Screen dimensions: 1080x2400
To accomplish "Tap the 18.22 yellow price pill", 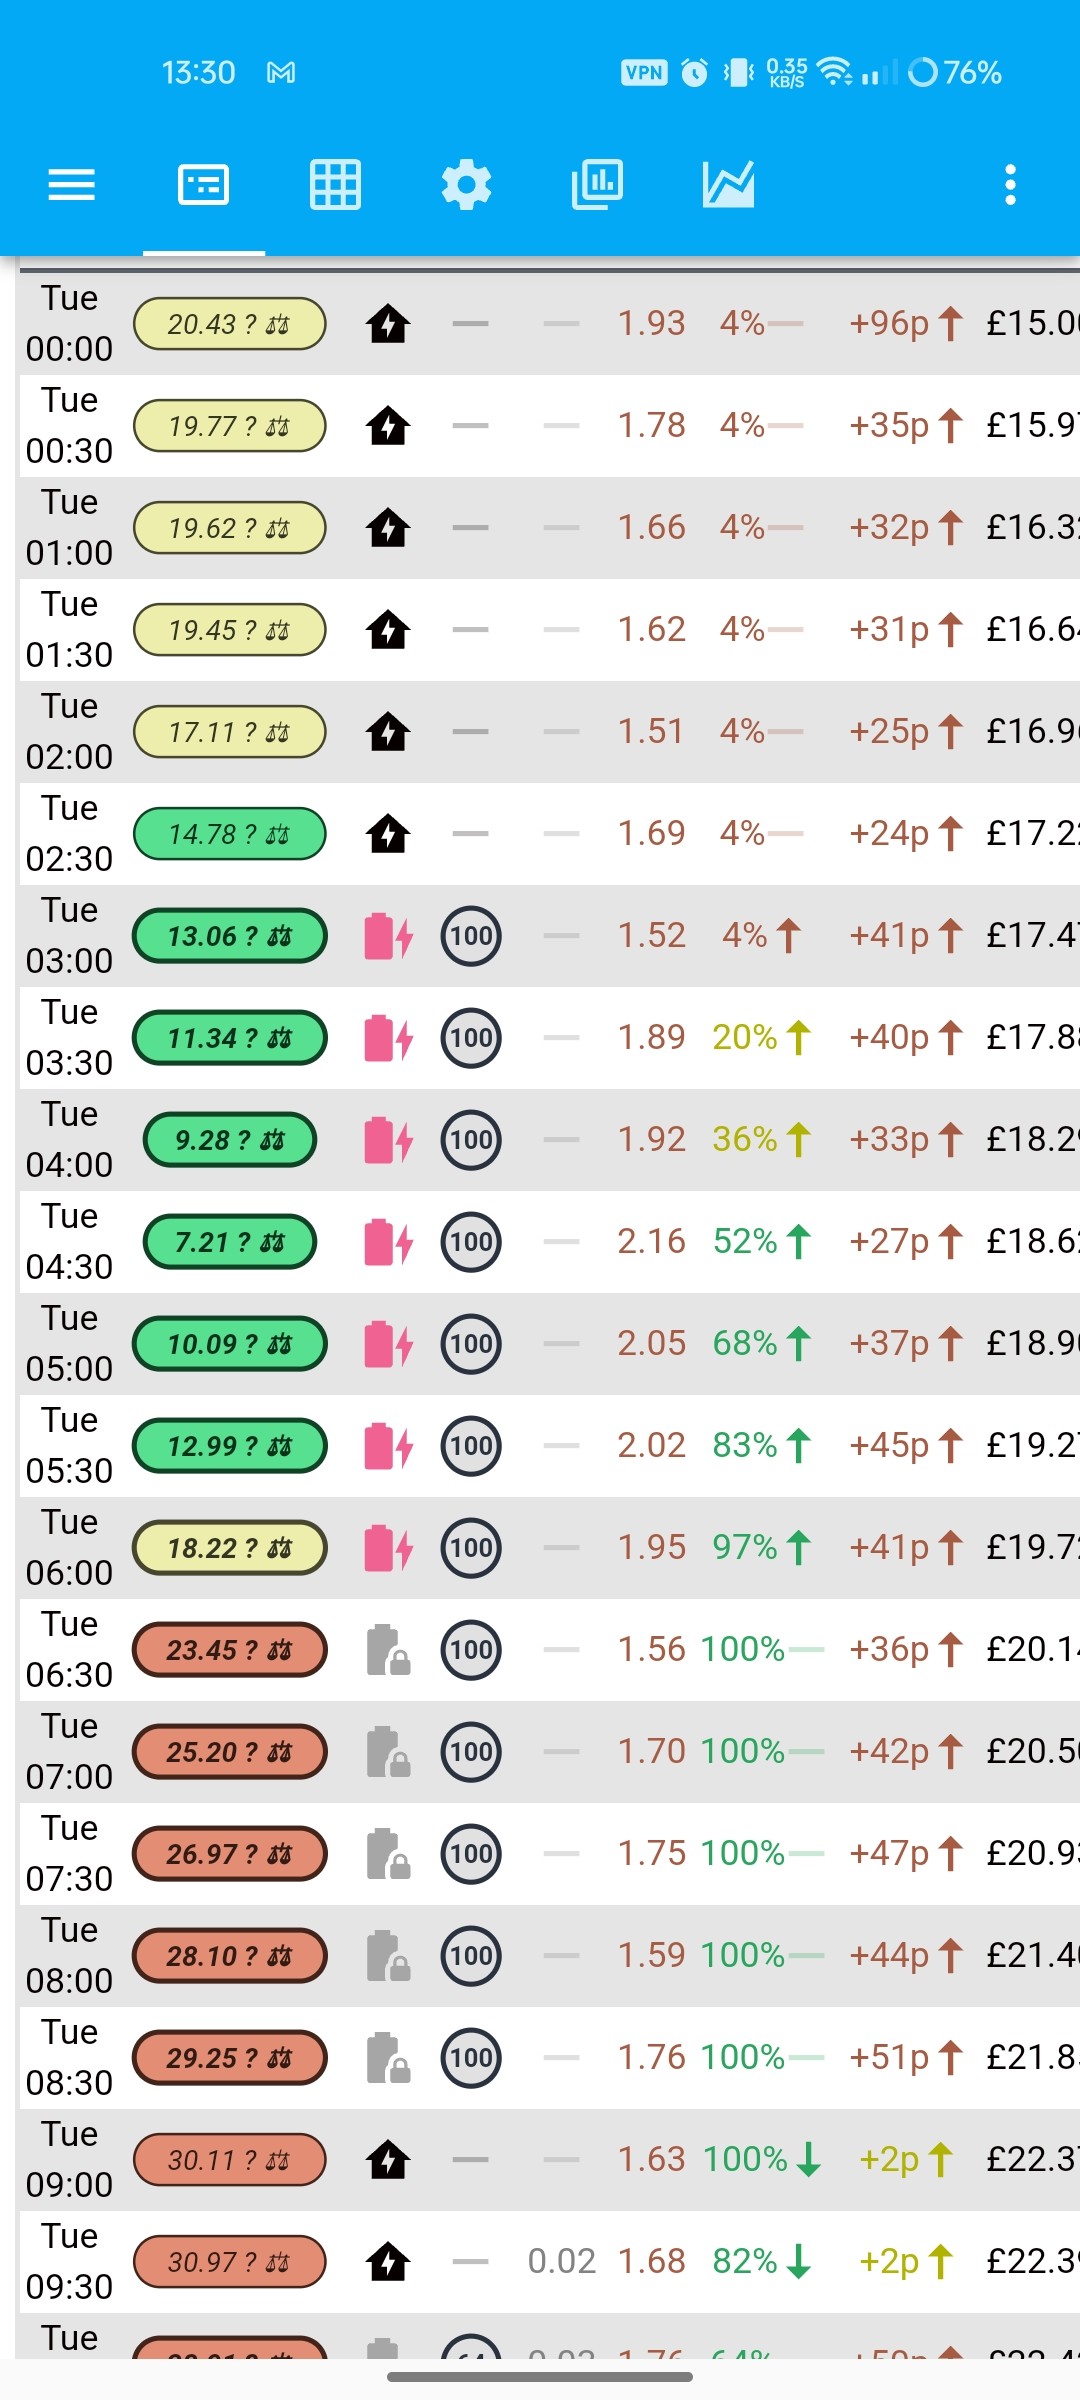I will coord(229,1548).
